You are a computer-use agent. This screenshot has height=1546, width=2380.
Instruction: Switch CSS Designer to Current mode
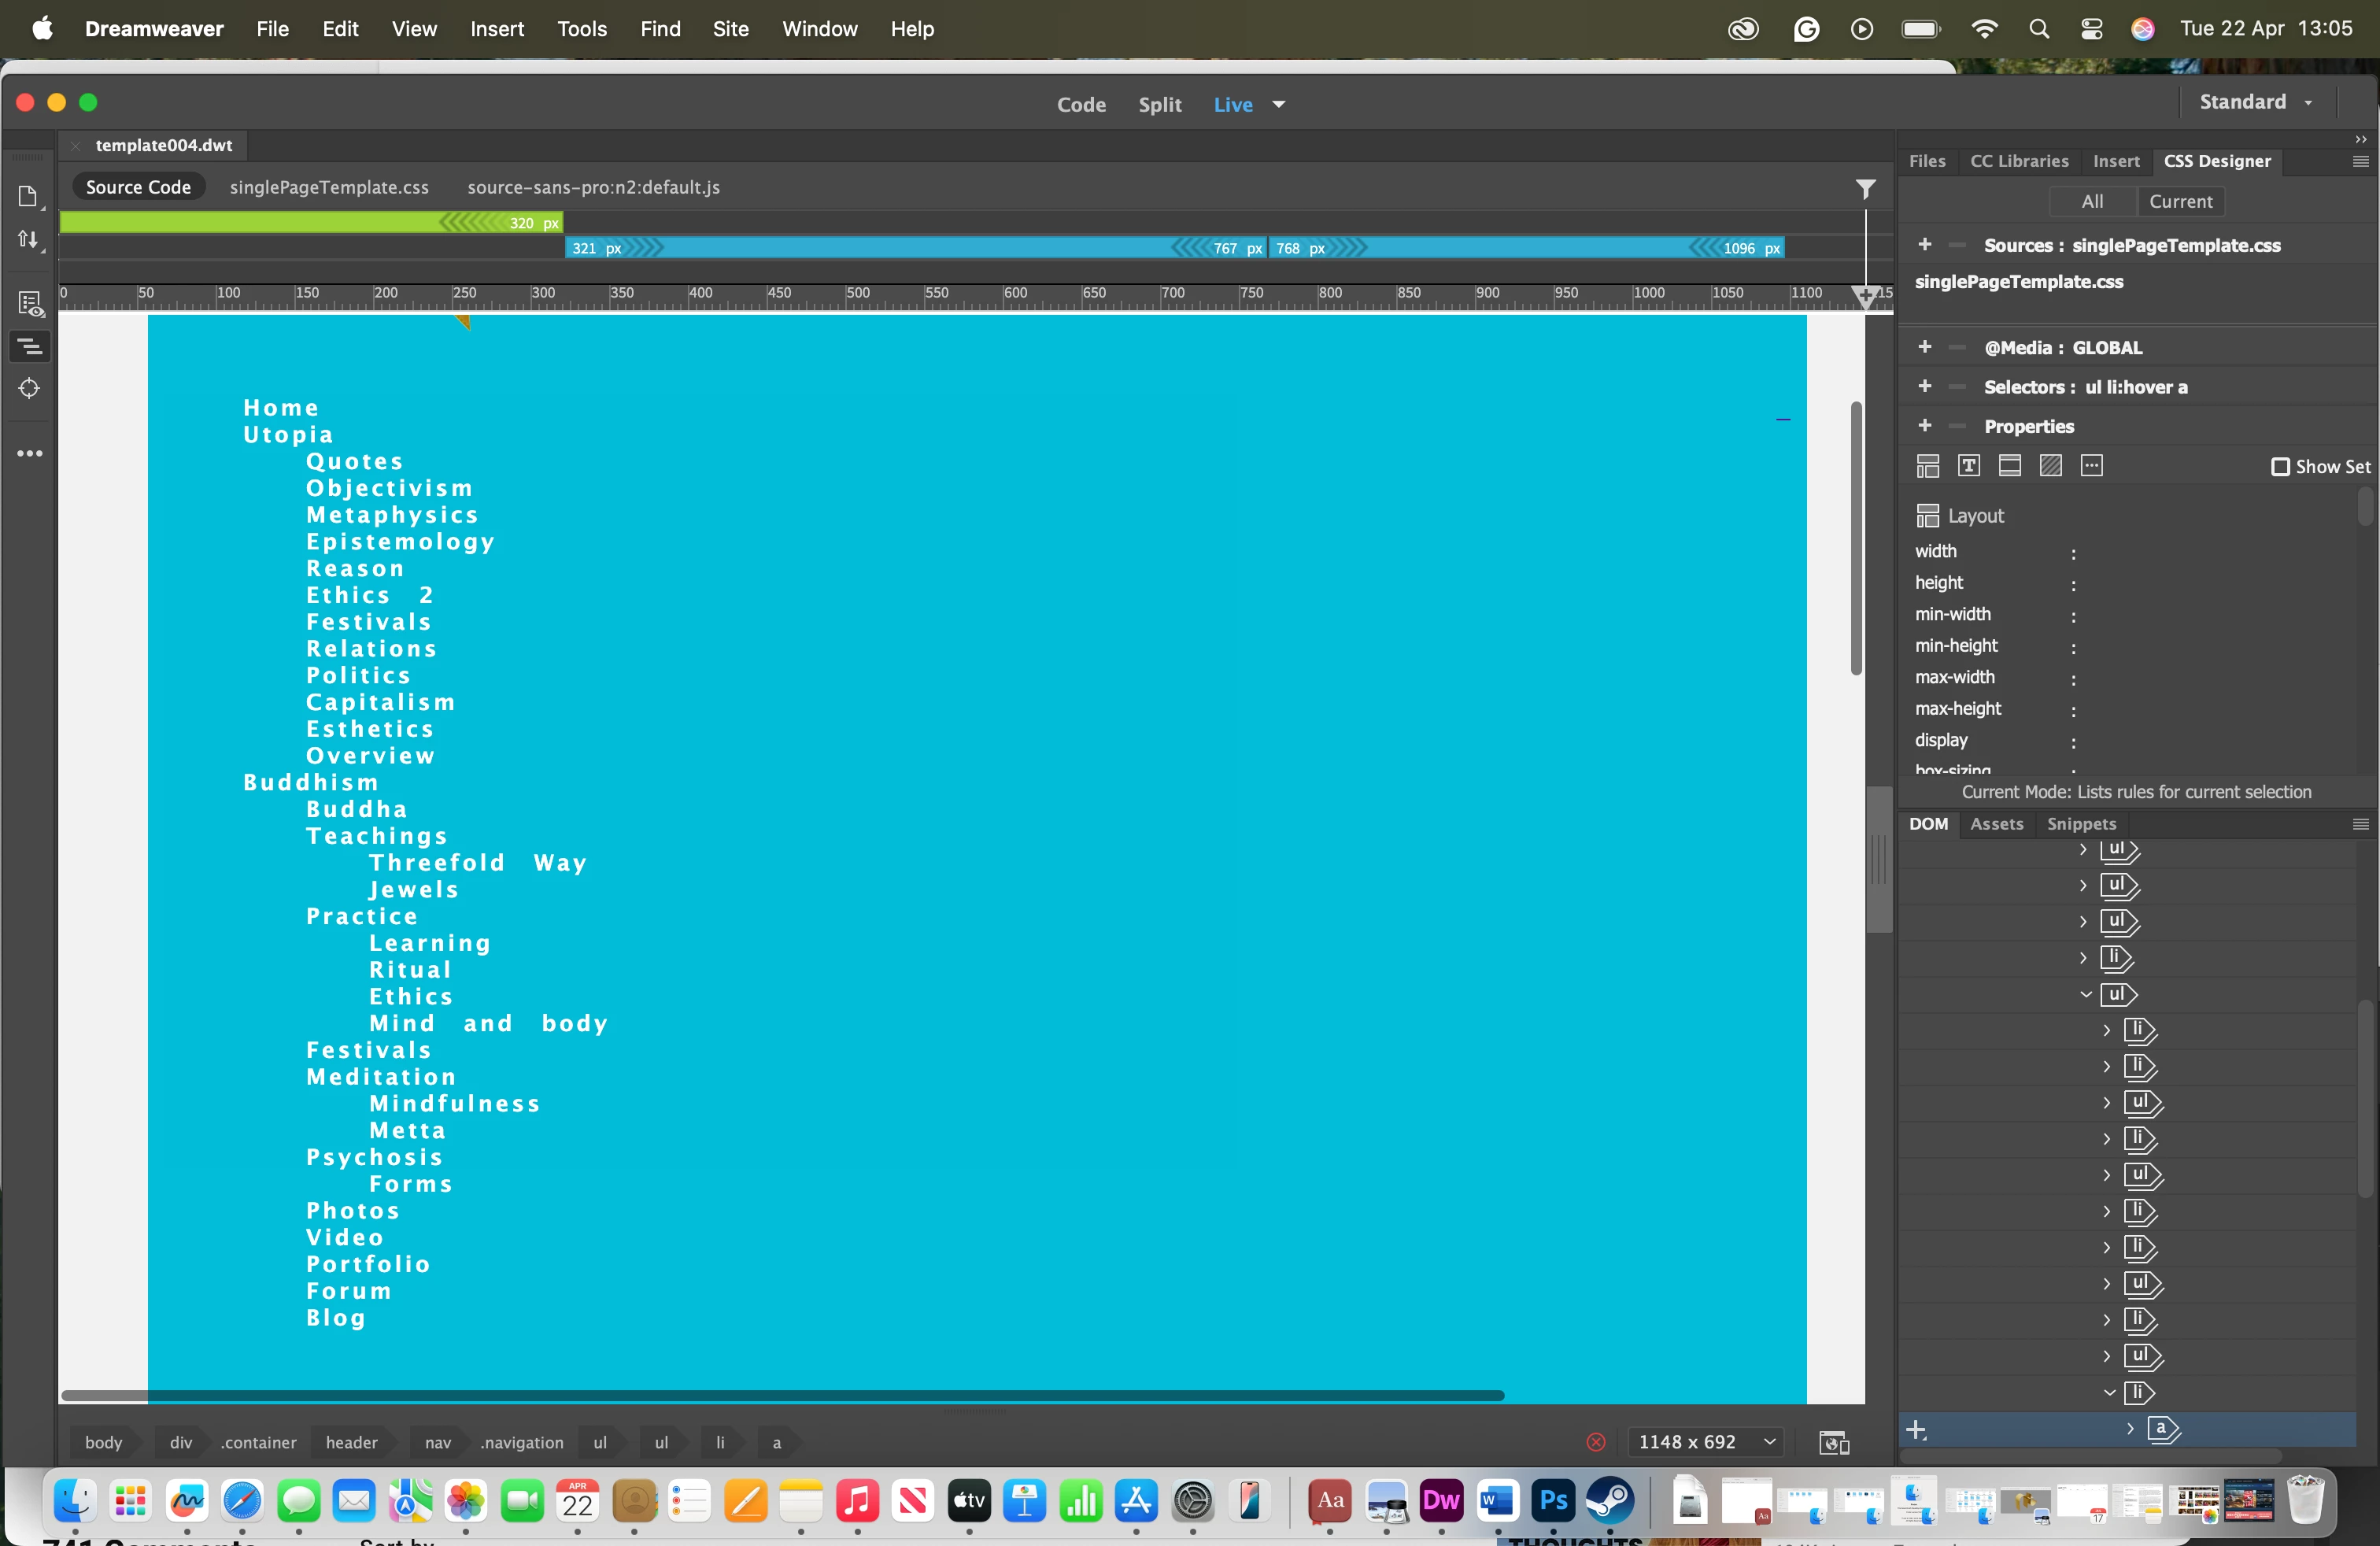(x=2180, y=201)
